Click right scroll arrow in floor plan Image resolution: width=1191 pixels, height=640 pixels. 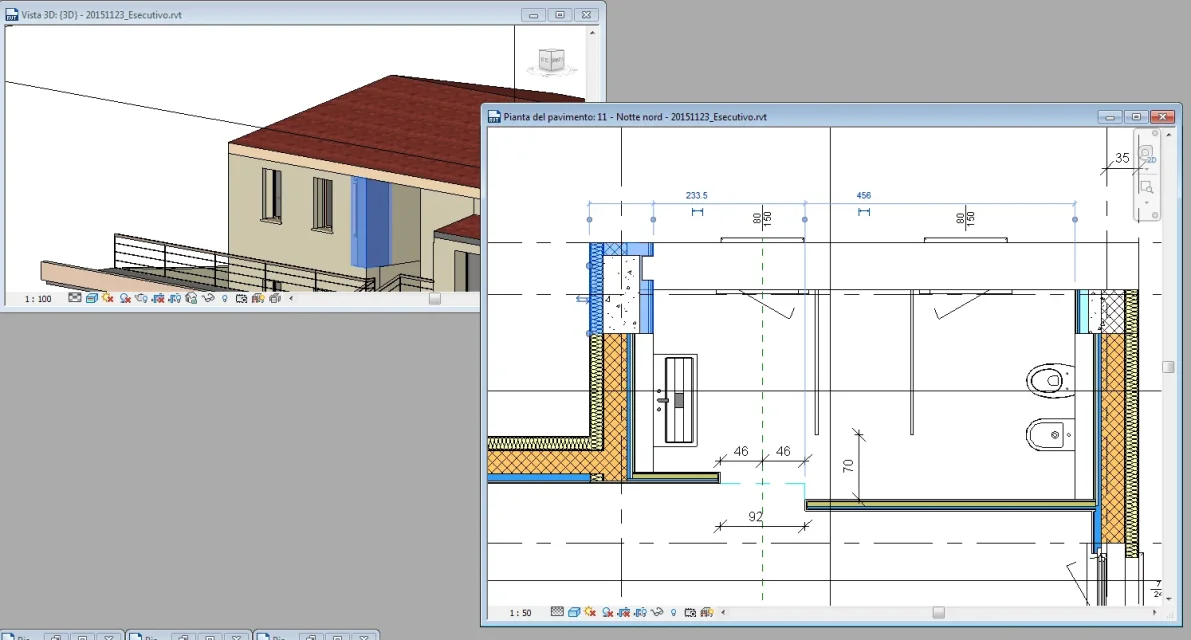tap(1155, 613)
